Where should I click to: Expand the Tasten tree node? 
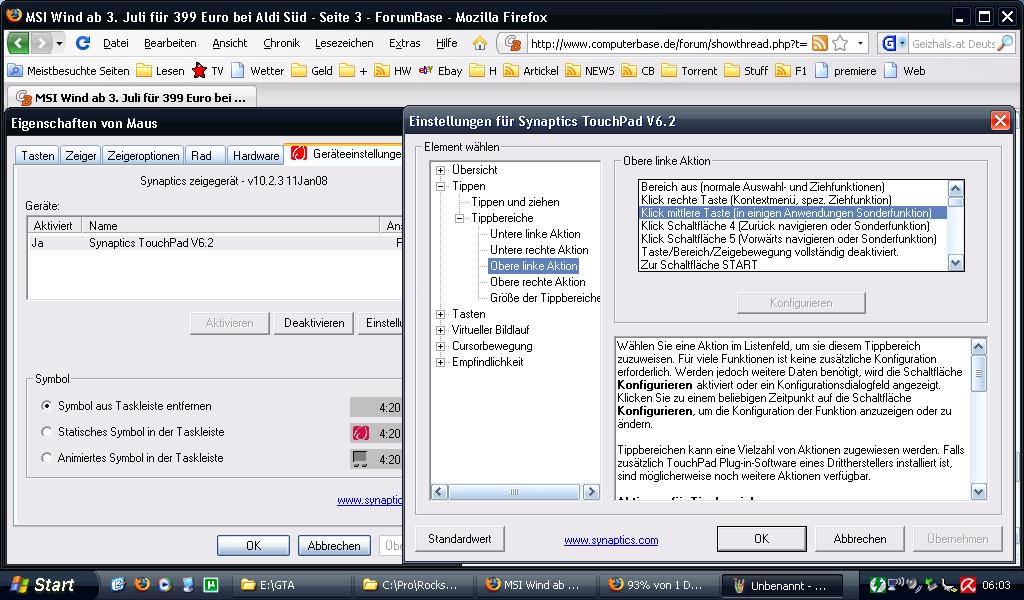click(x=441, y=314)
